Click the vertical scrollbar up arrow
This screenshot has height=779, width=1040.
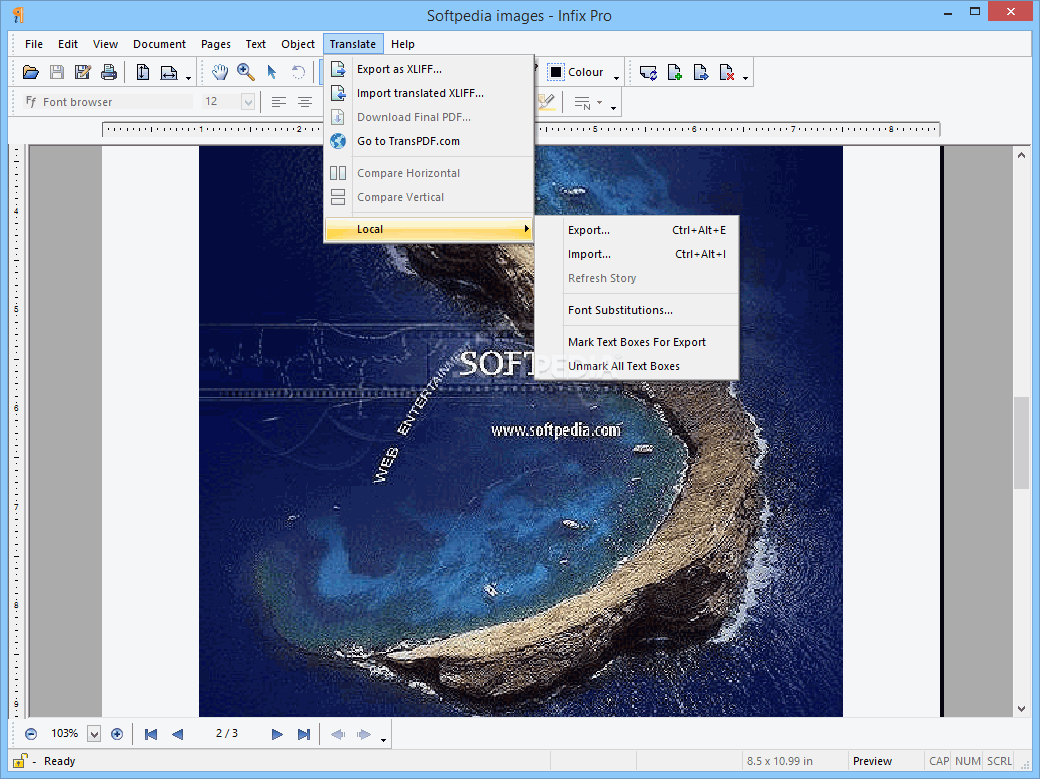[x=1021, y=155]
